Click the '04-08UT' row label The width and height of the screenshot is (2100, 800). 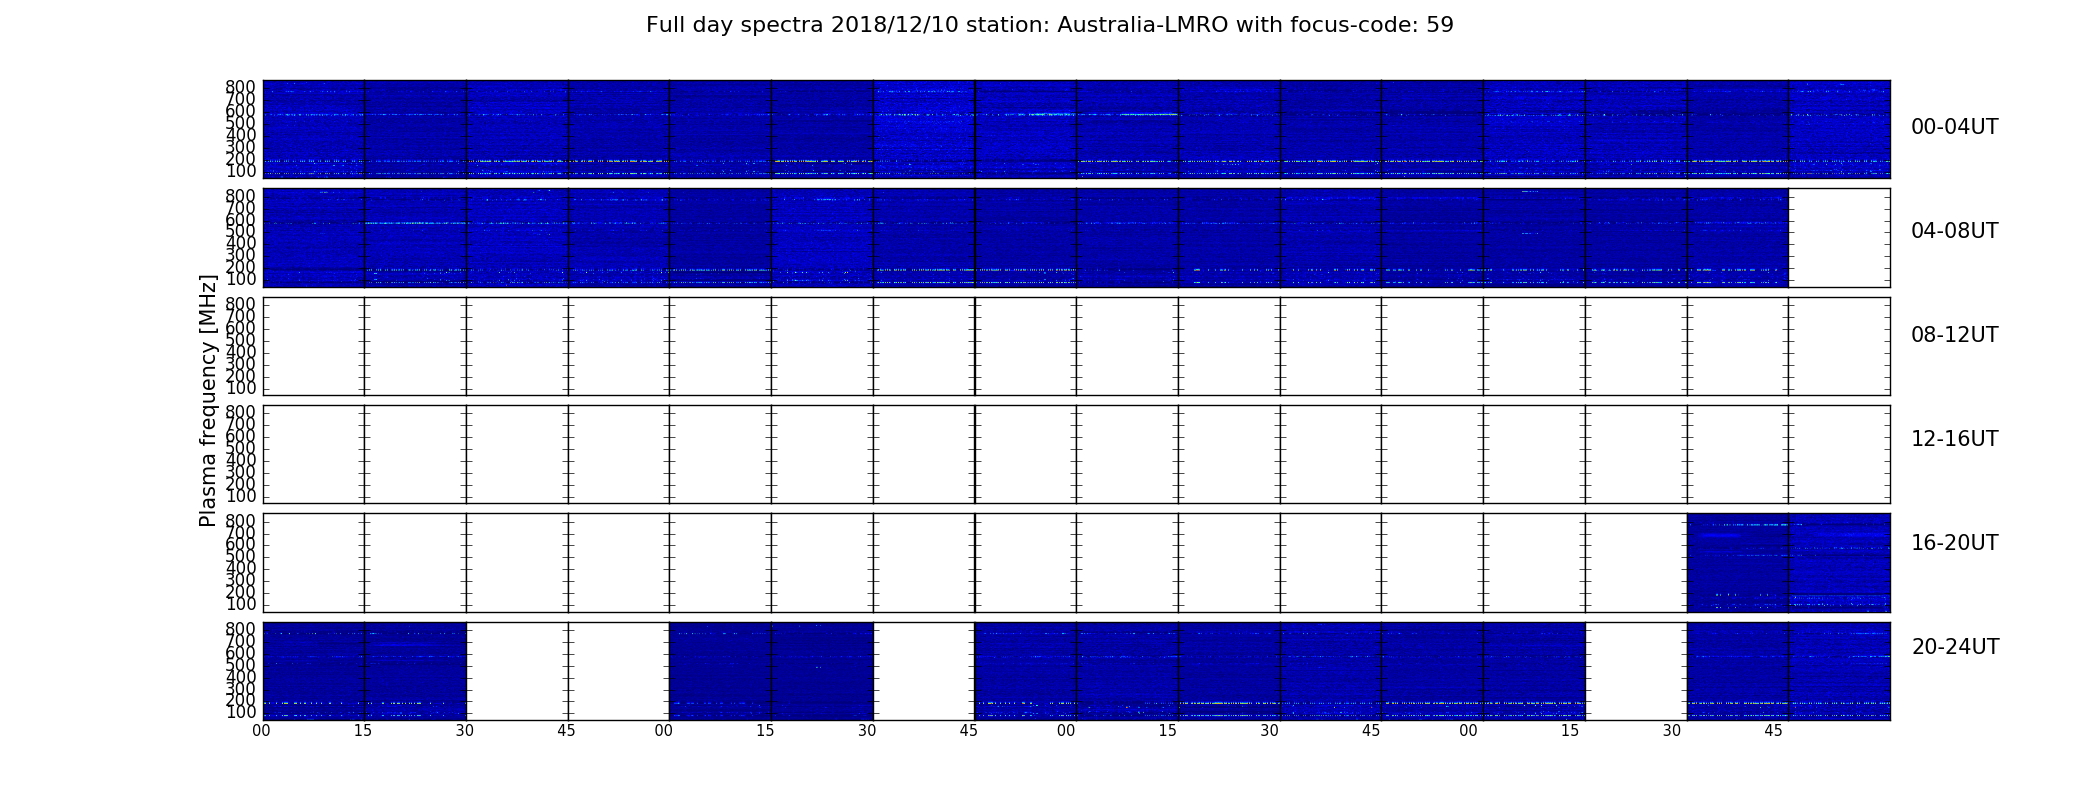click(1955, 231)
